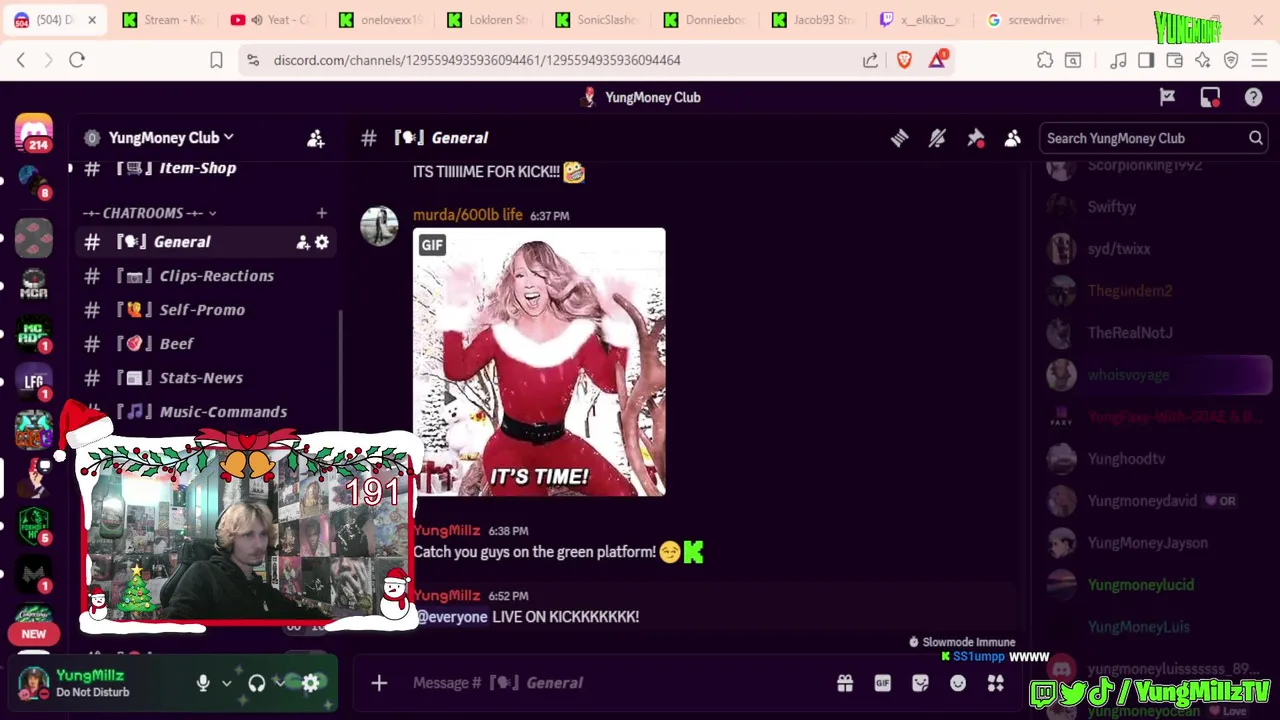1280x720 pixels.
Task: Toggle headphones deafen in user panel
Action: (x=257, y=683)
